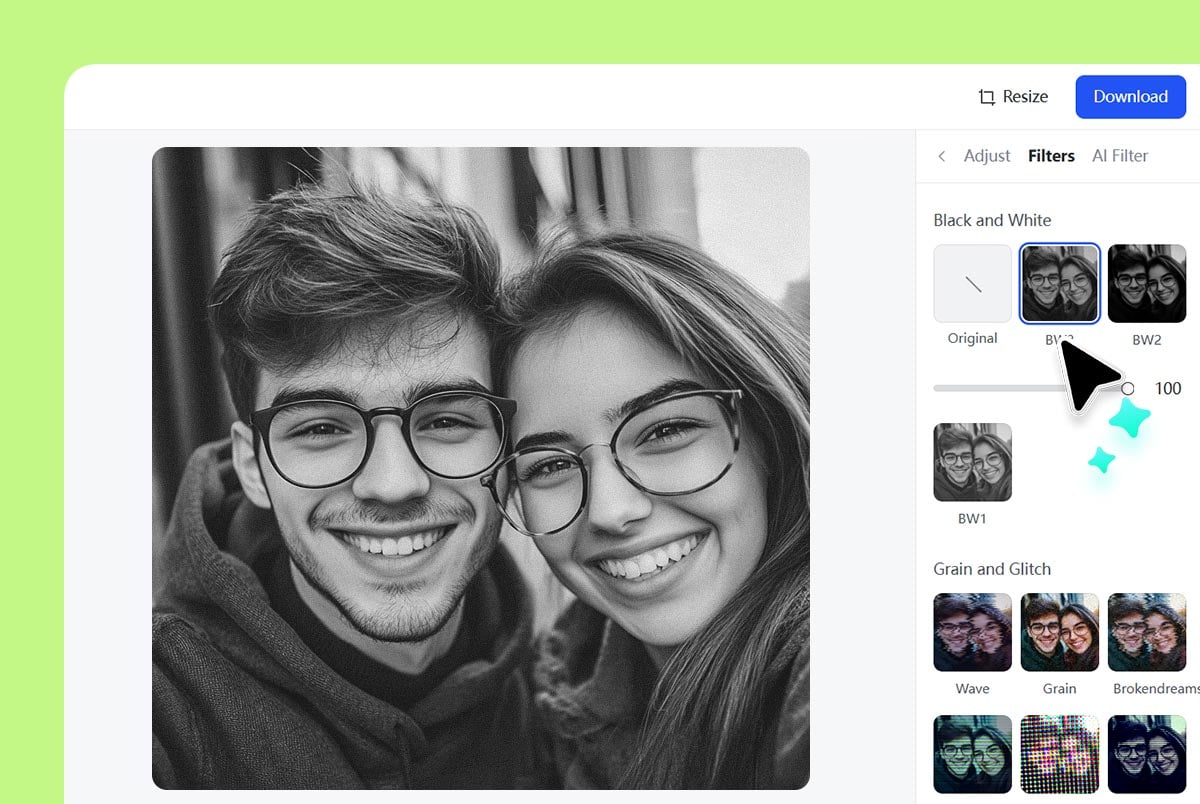Switch to the Adjust tab
The width and height of the screenshot is (1200, 804).
(987, 156)
